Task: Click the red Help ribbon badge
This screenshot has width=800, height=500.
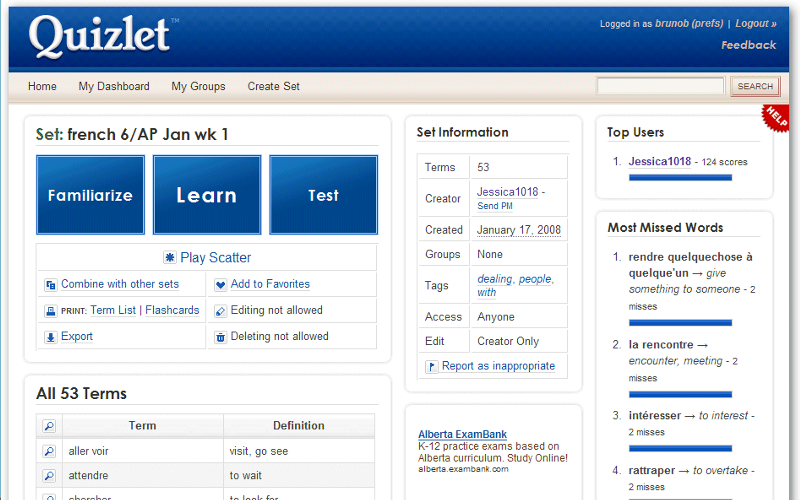Action: coord(776,116)
